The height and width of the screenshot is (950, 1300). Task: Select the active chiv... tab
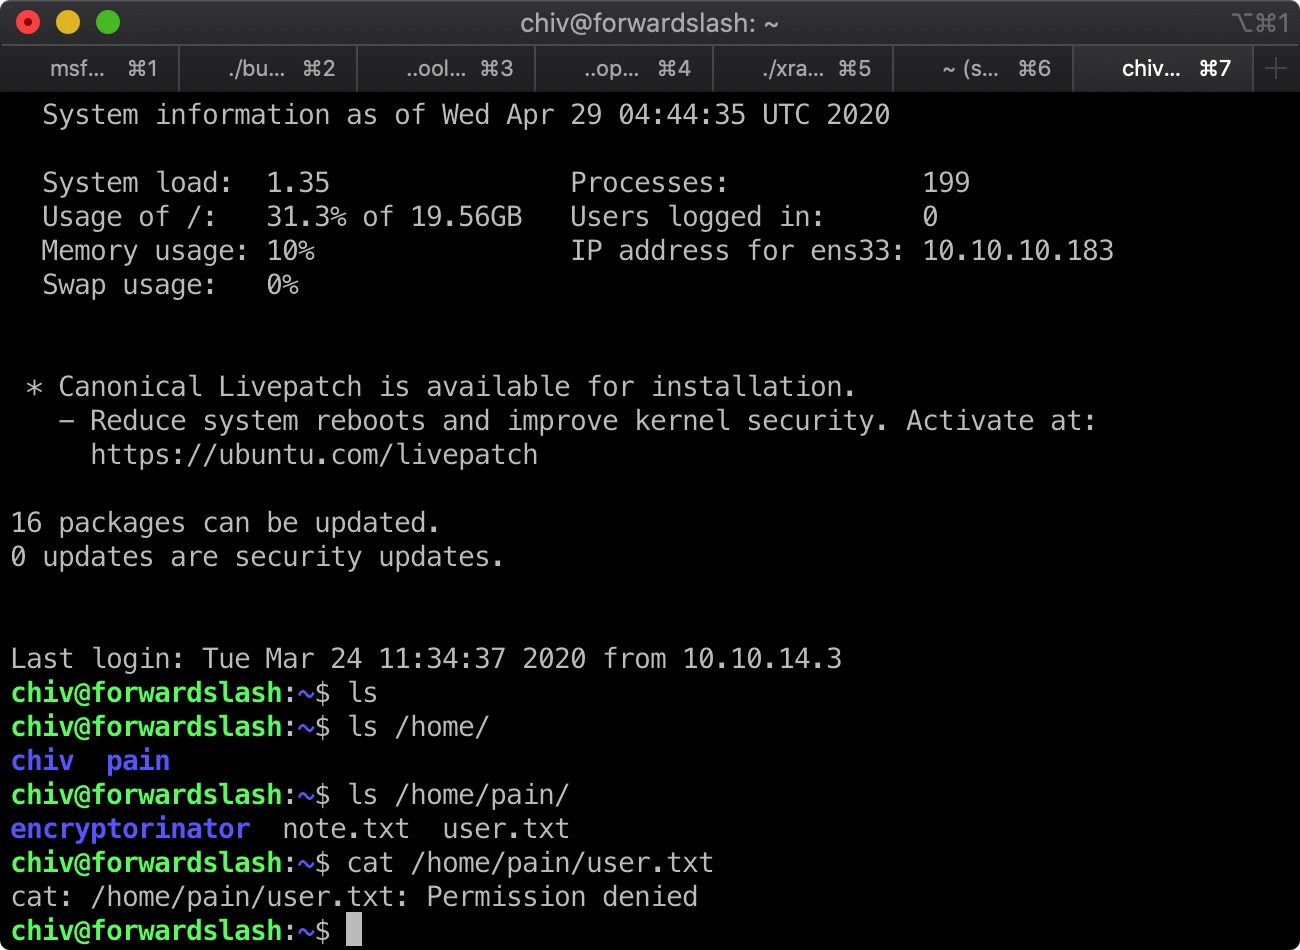pyautogui.click(x=1163, y=69)
